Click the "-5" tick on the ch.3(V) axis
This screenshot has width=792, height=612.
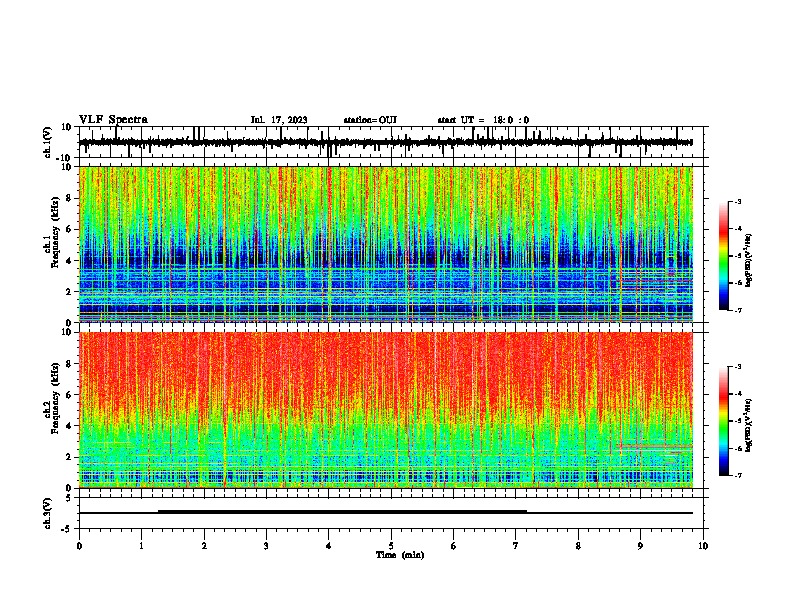click(68, 529)
